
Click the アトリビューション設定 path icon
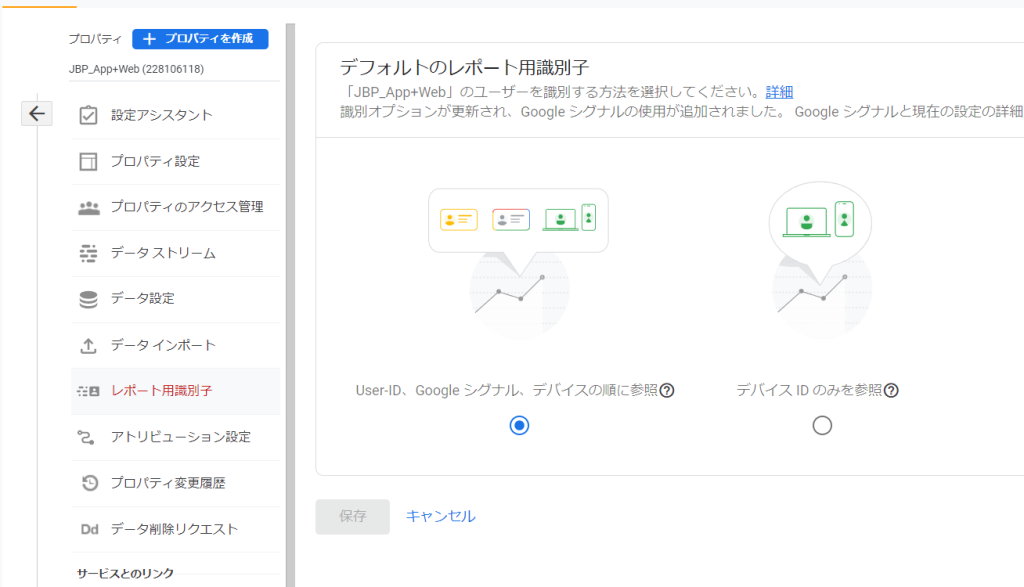(x=86, y=437)
